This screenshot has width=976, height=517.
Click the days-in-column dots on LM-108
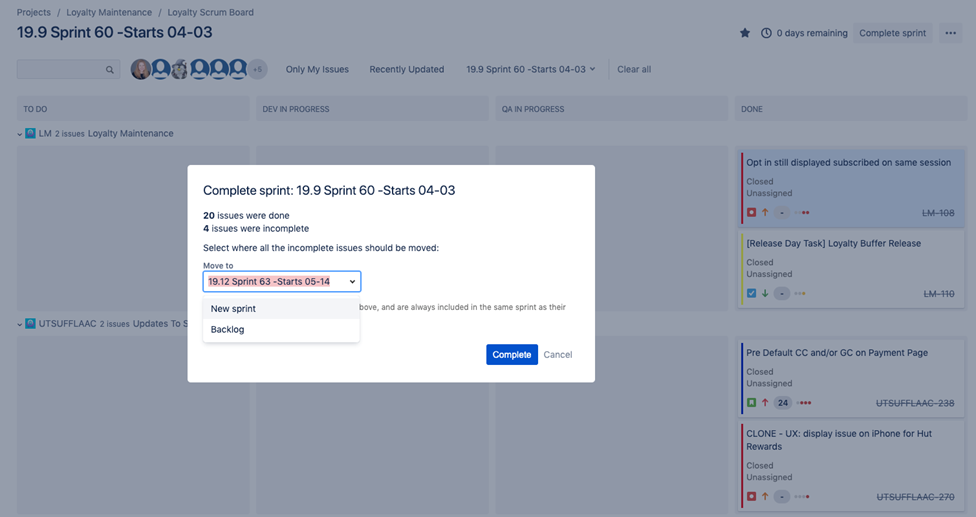coord(802,213)
